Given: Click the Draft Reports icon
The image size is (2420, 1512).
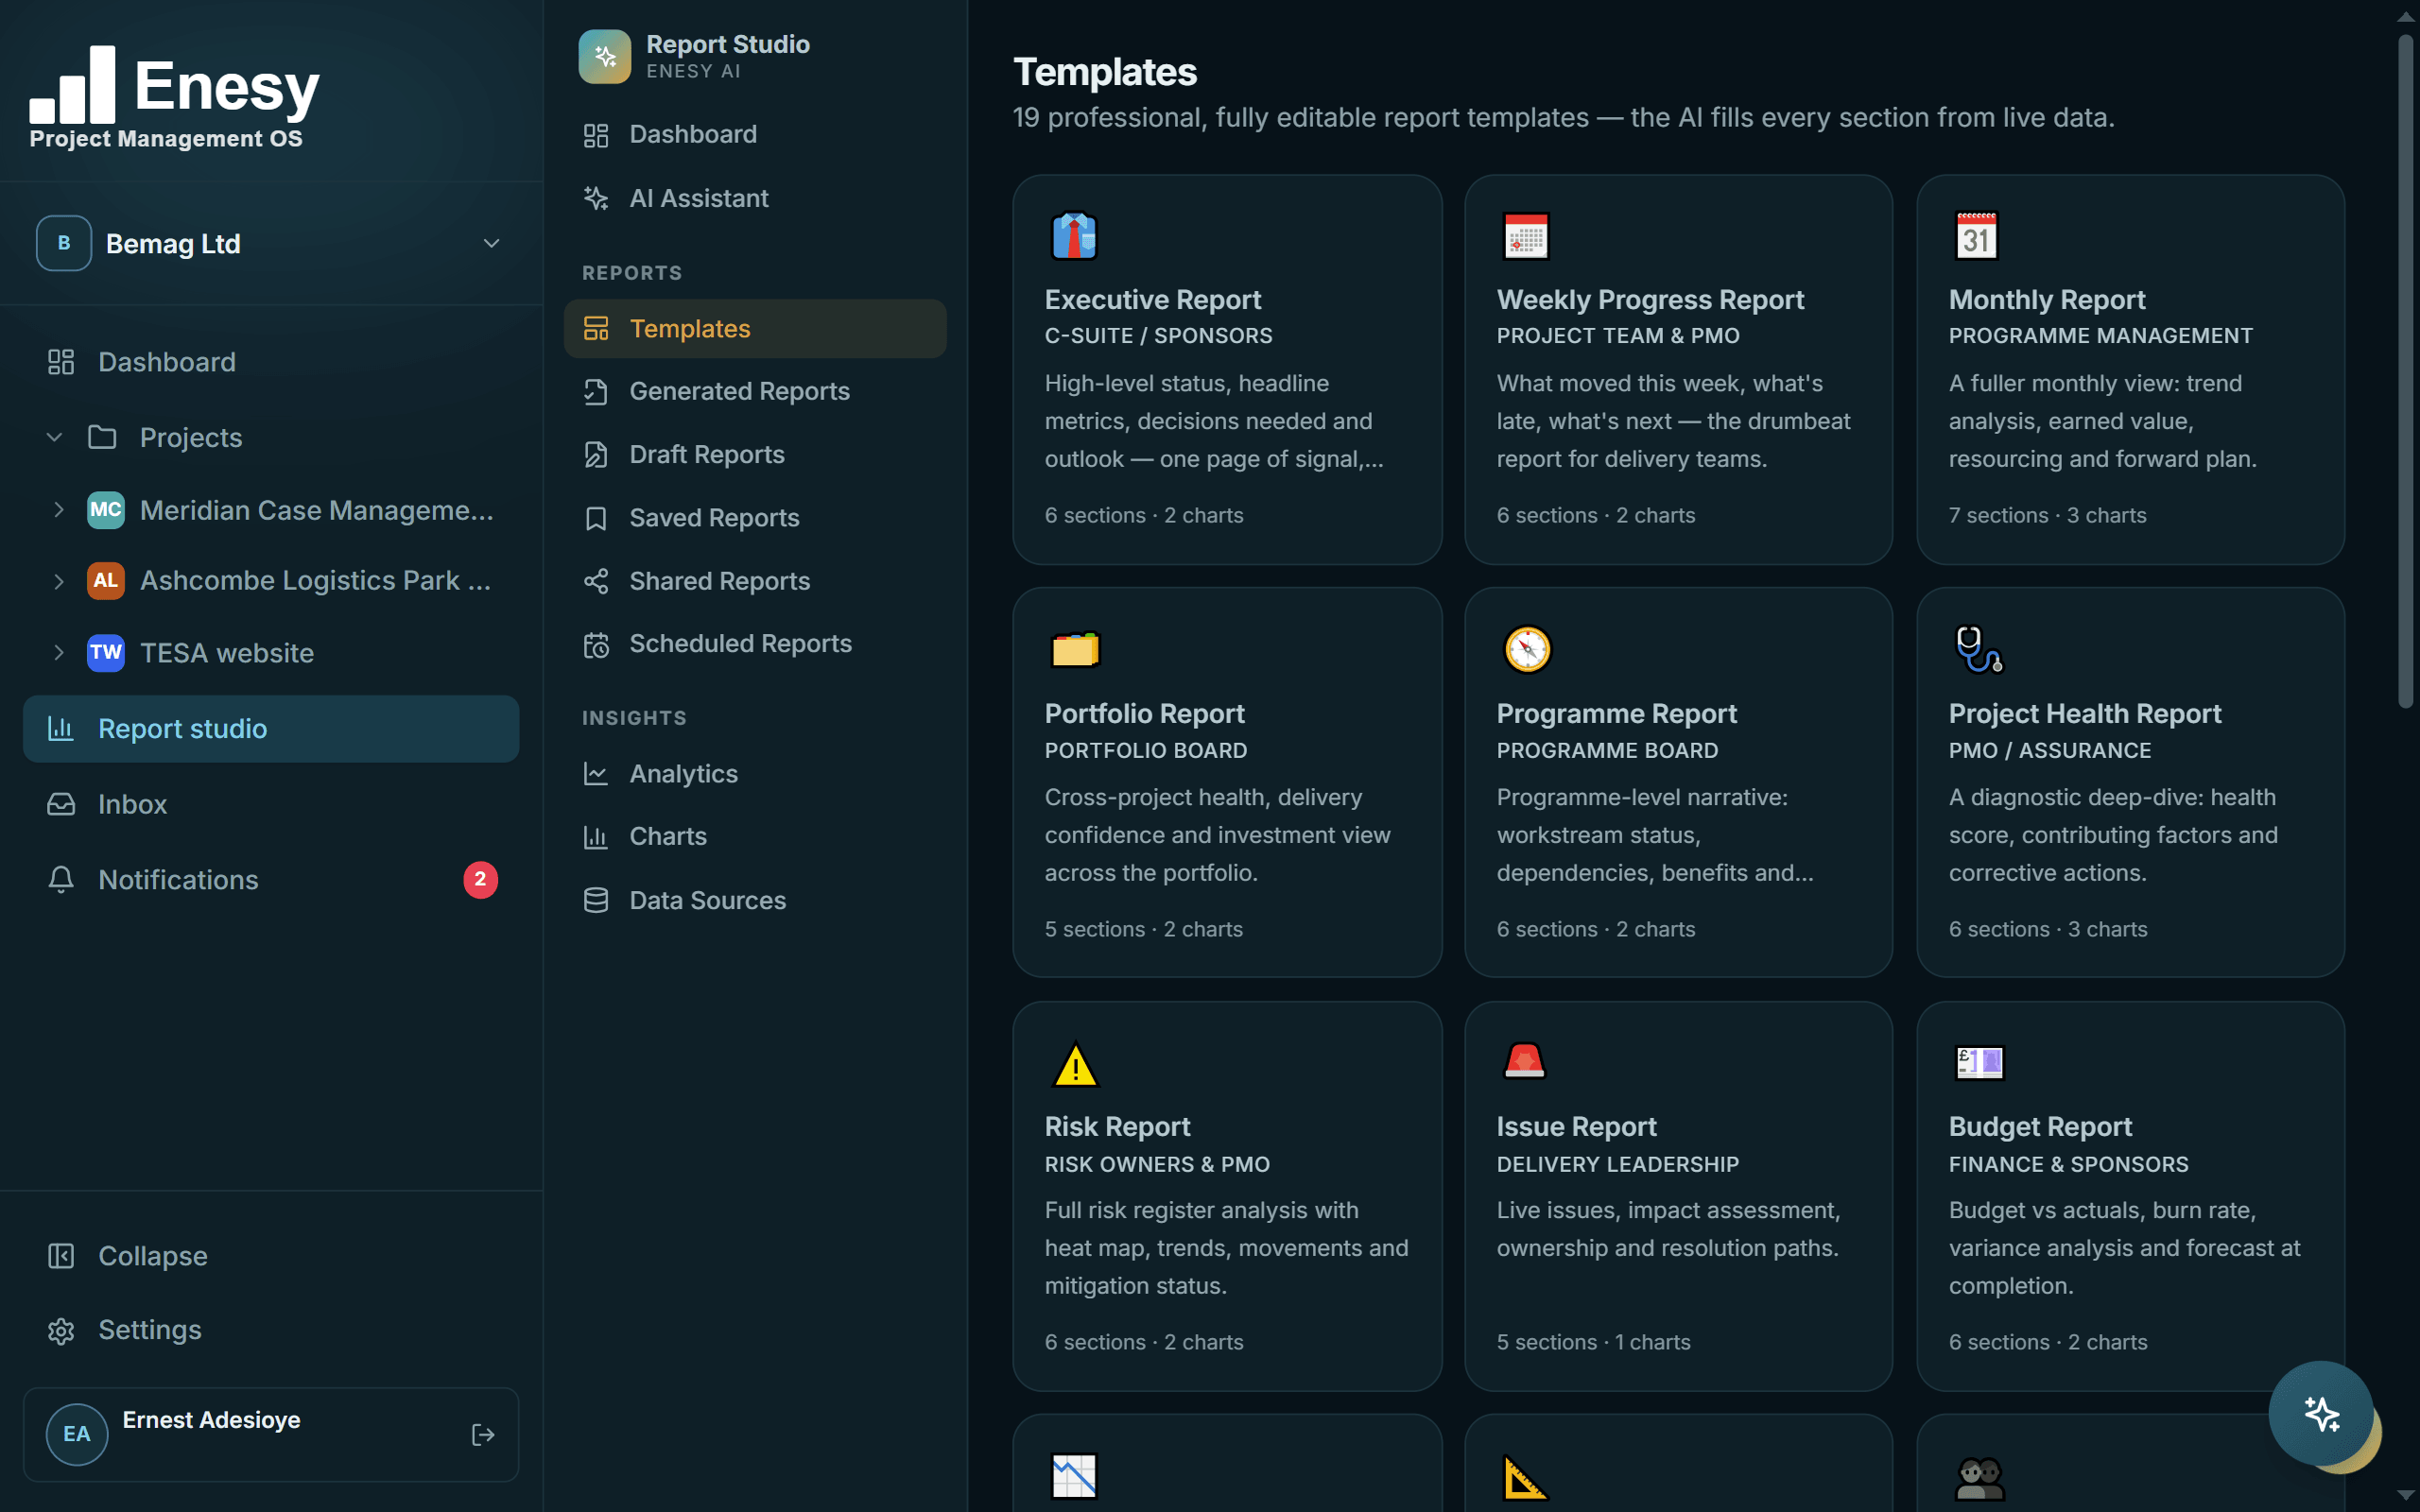Looking at the screenshot, I should (x=596, y=455).
